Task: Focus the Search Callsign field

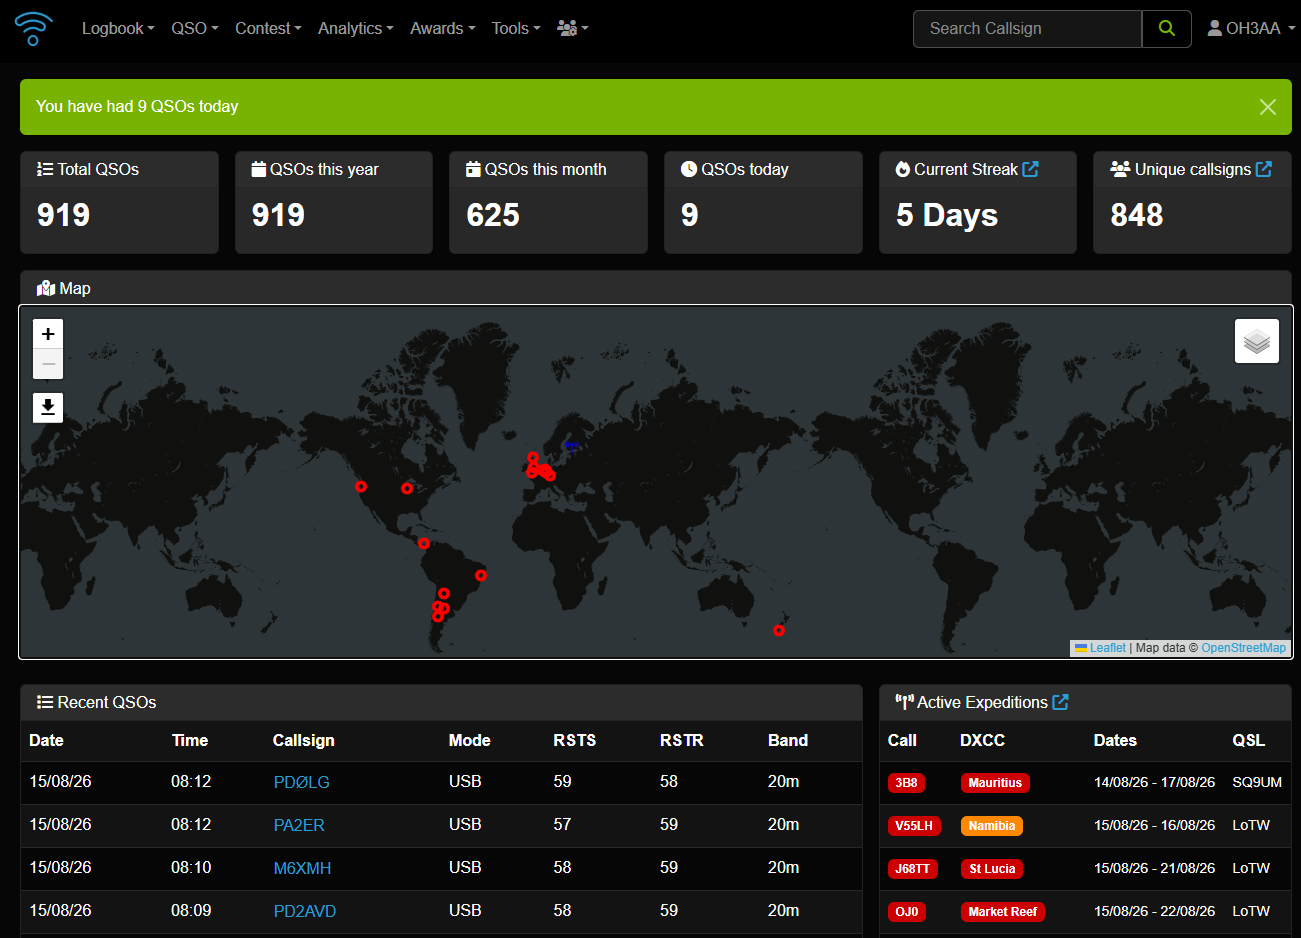Action: tap(1027, 29)
